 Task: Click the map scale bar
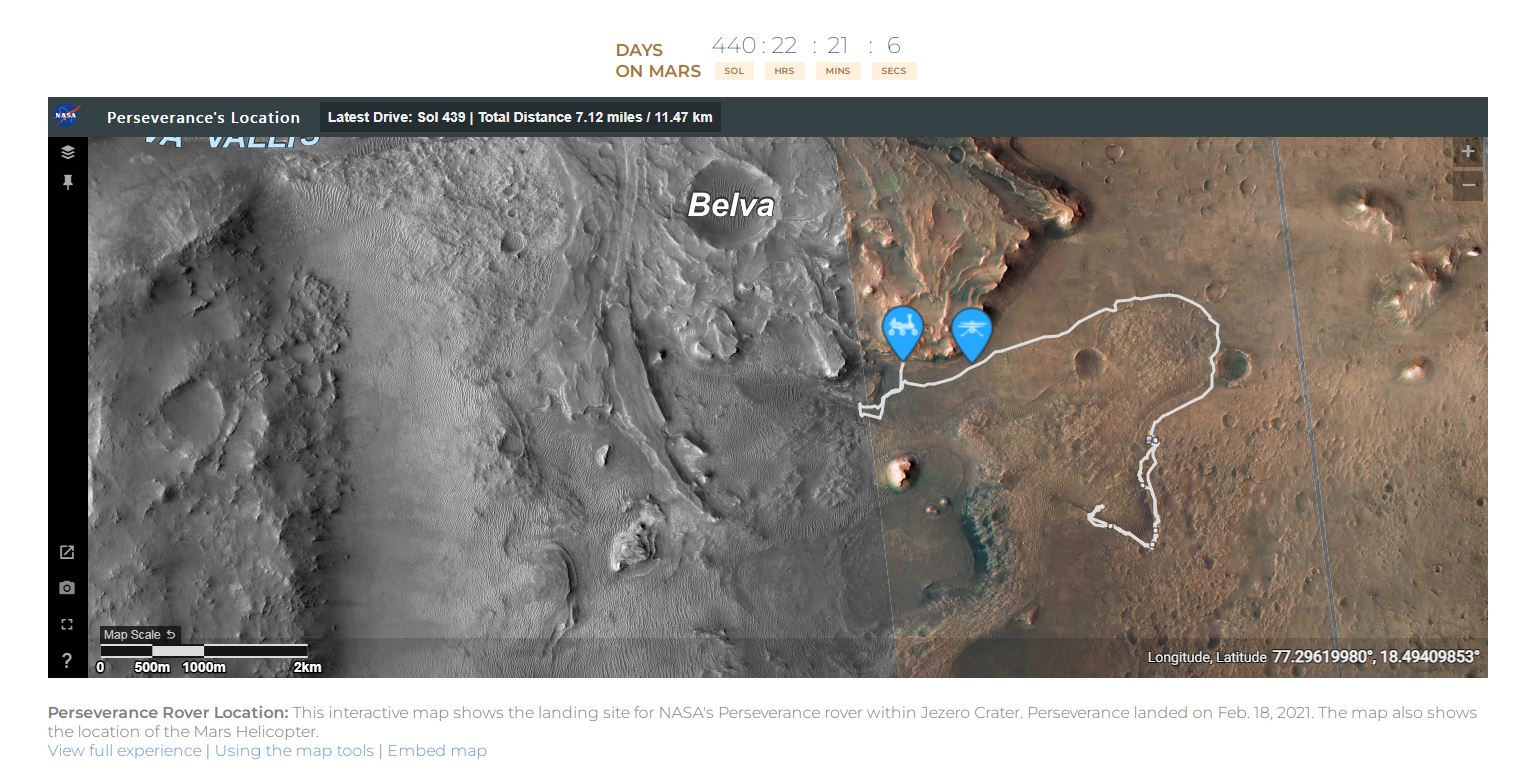click(x=204, y=651)
